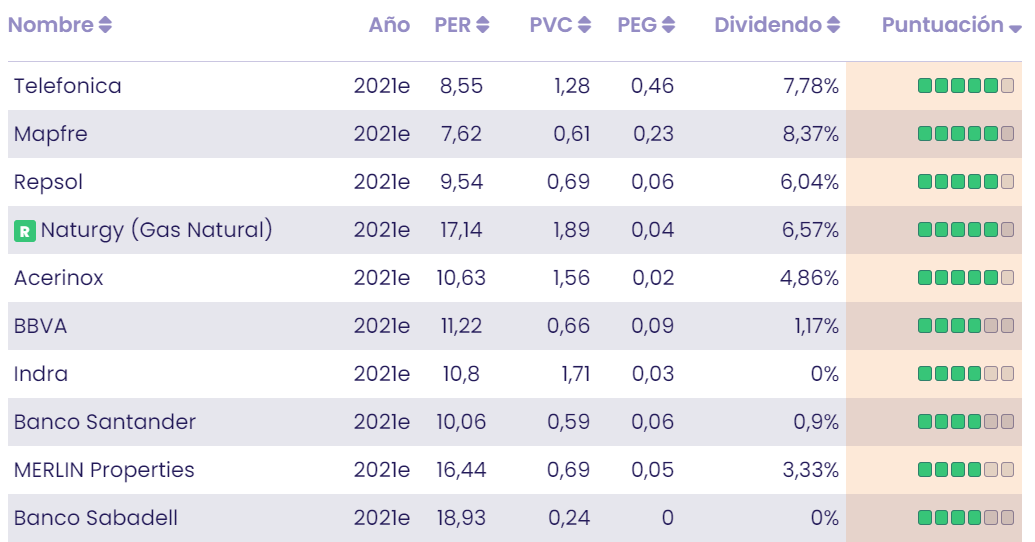The image size is (1035, 542).
Task: Click the Puntuación descending arrow
Action: pos(1015,29)
